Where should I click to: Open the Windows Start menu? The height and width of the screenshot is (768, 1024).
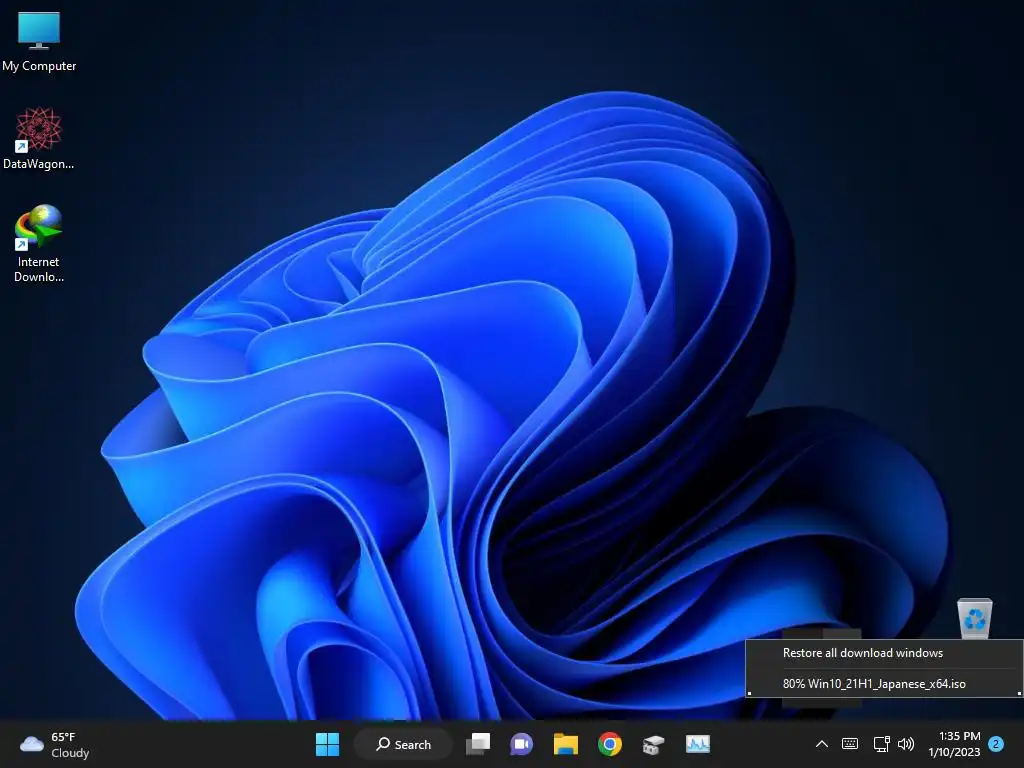click(x=327, y=744)
